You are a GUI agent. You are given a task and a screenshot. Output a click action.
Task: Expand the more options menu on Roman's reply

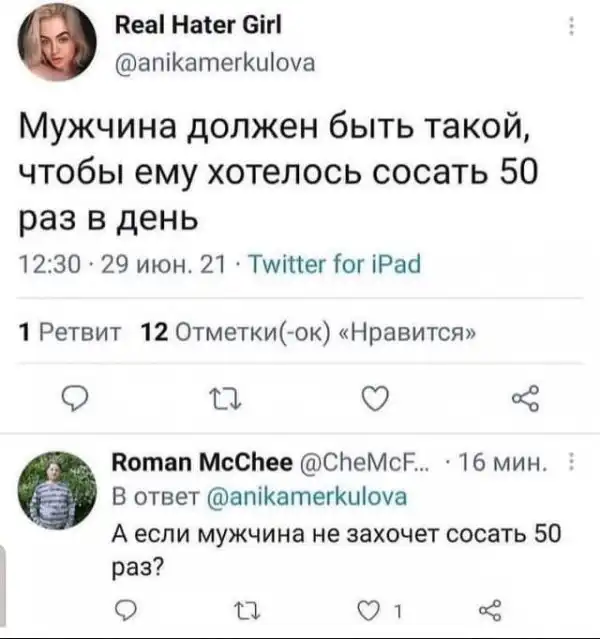570,463
